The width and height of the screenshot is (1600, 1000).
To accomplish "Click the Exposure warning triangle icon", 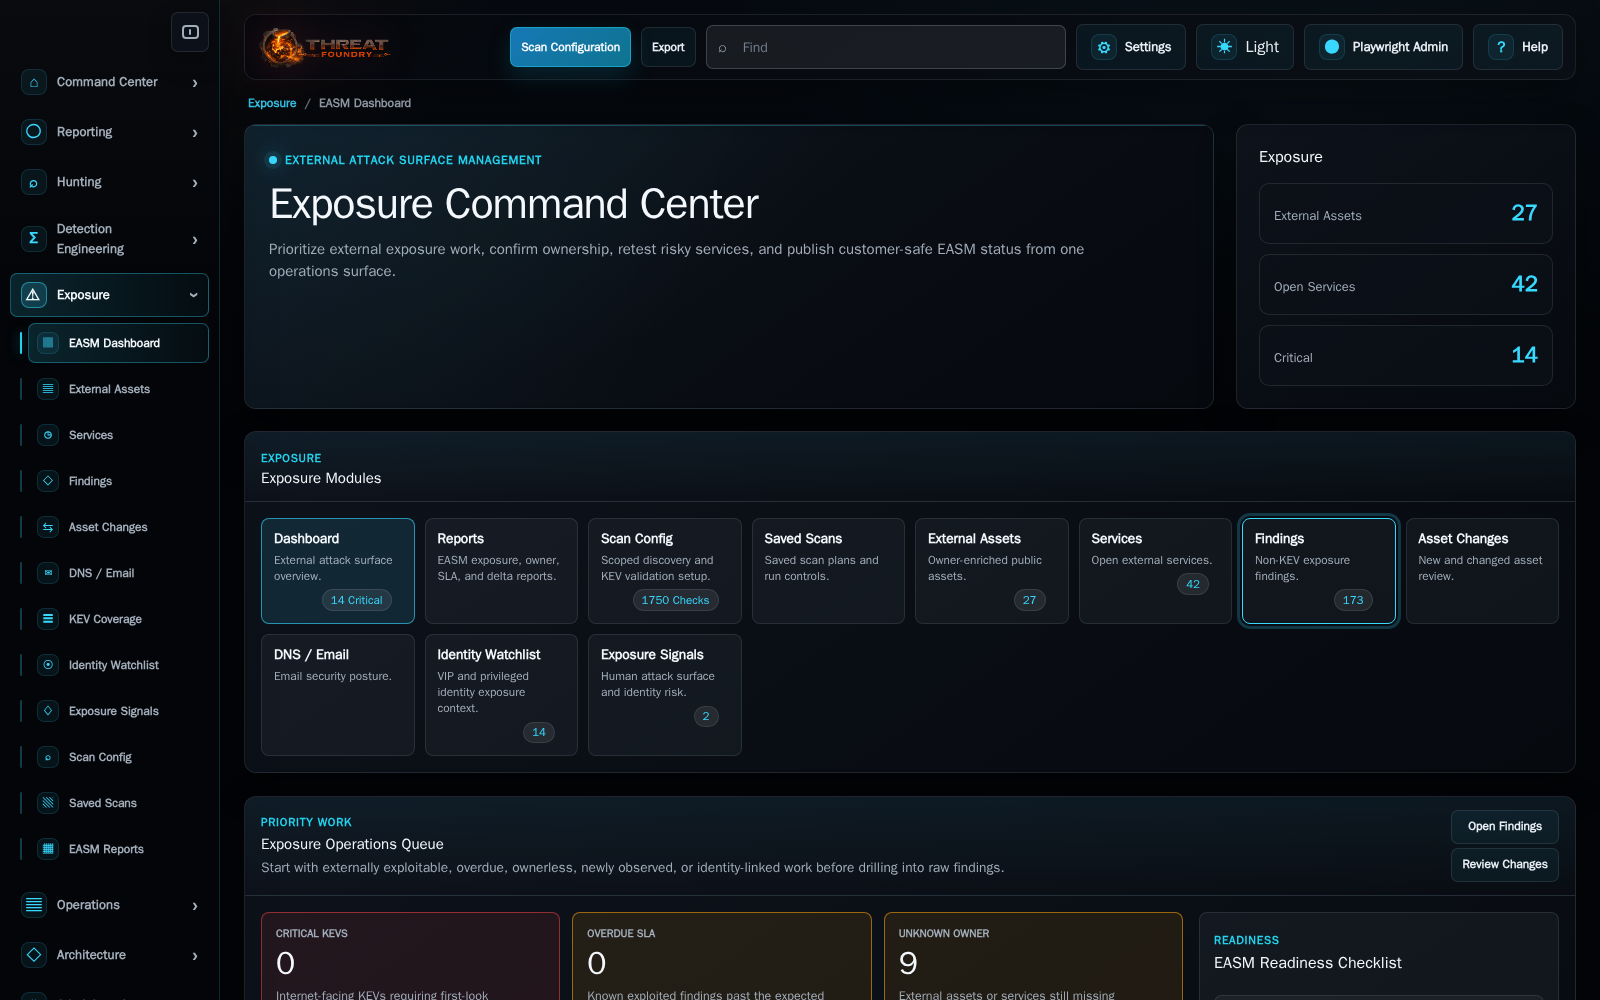I will click(x=34, y=295).
